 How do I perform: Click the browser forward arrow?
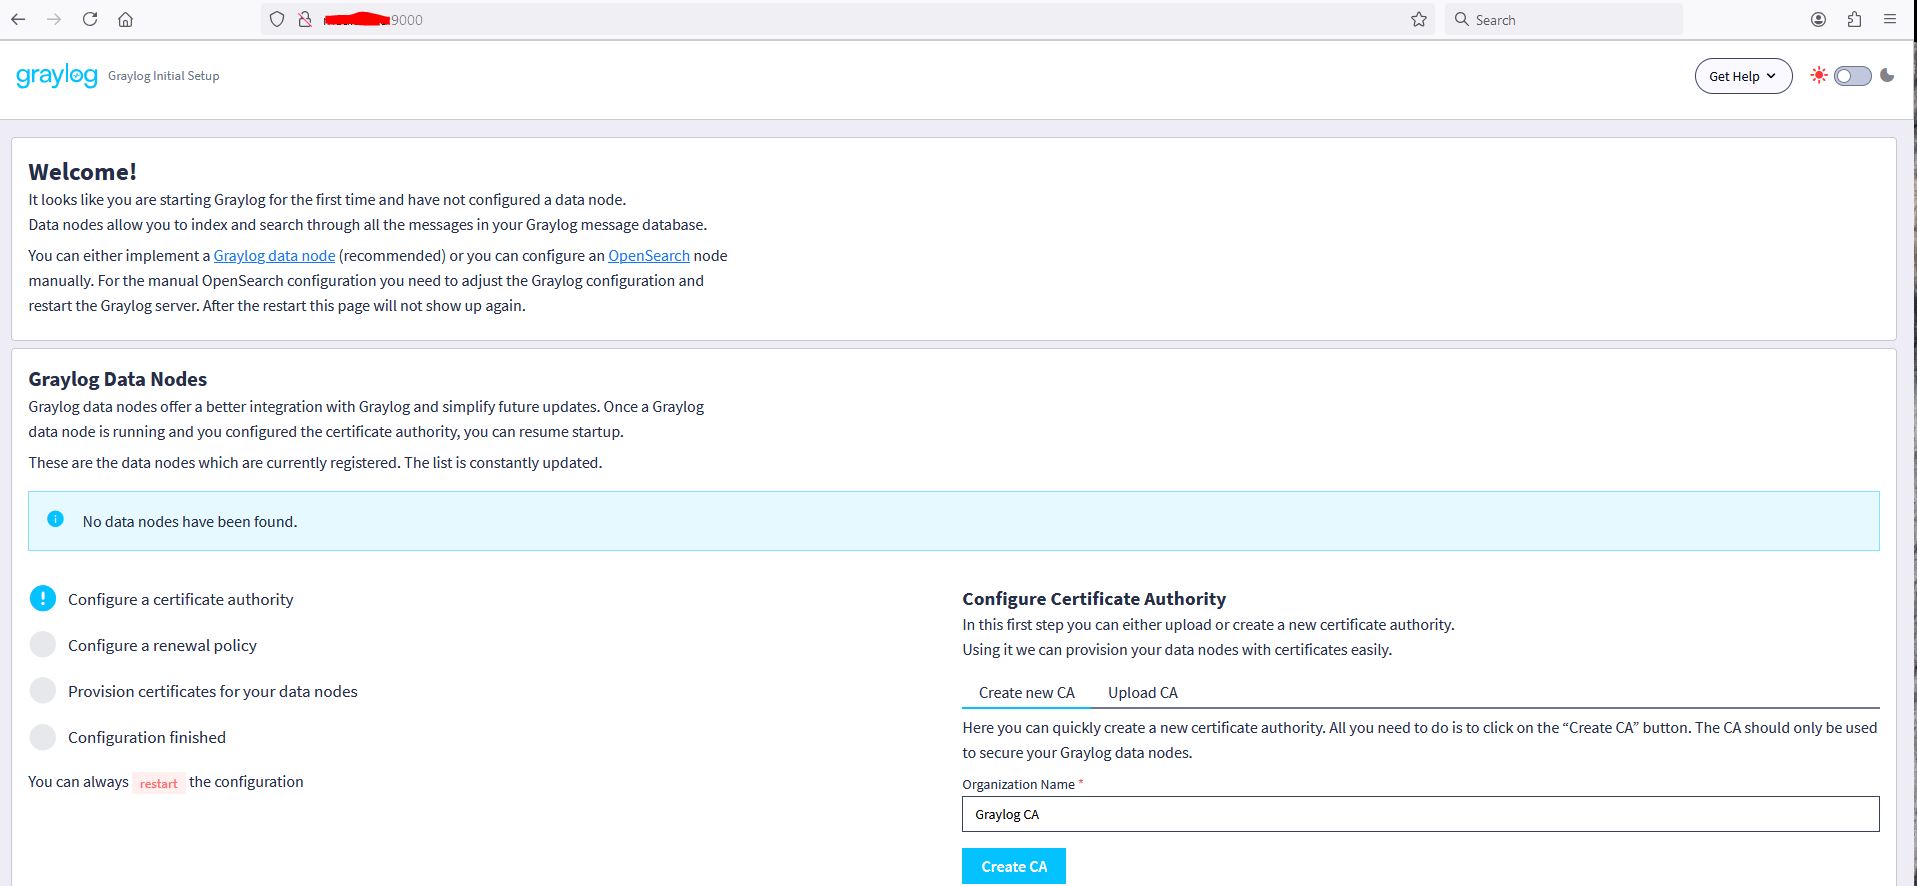[54, 19]
